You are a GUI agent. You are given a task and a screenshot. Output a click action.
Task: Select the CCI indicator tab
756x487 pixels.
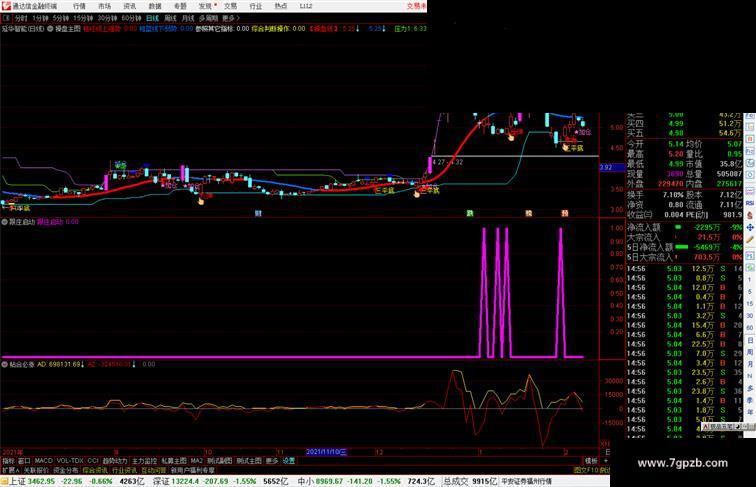click(x=93, y=461)
